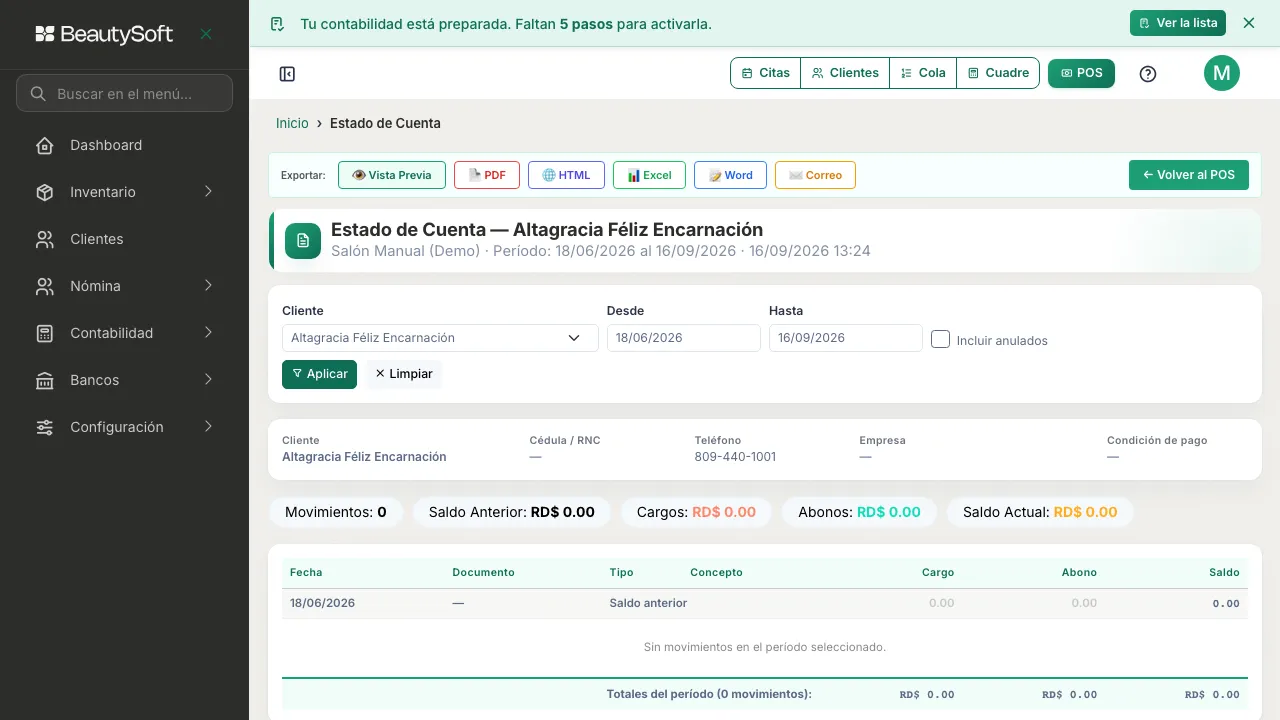The image size is (1280, 720).
Task: Expand the Bancos submenu chevron
Action: click(208, 380)
